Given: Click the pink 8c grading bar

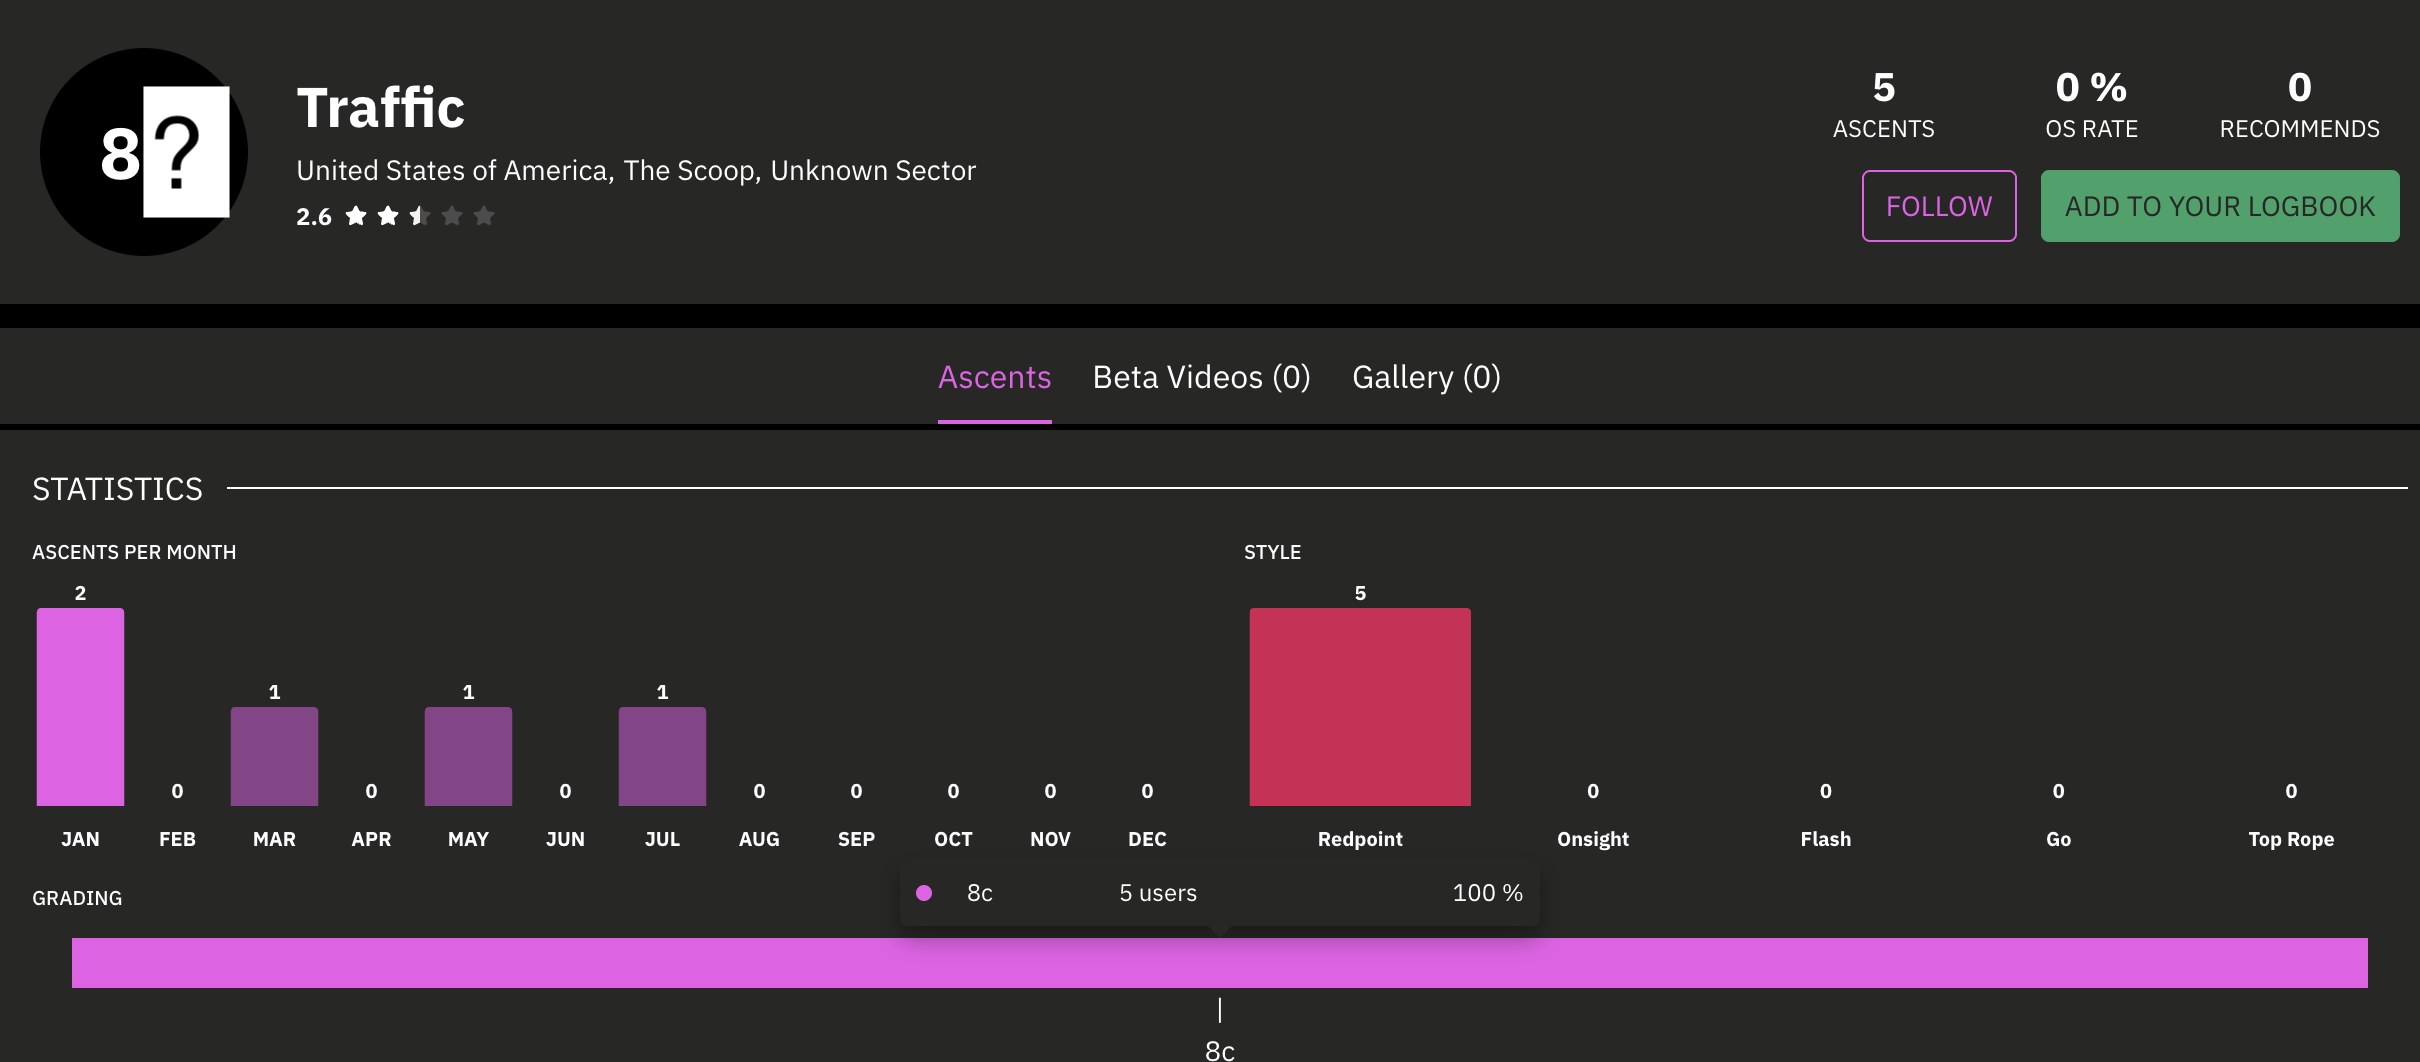Looking at the screenshot, I should point(1219,963).
